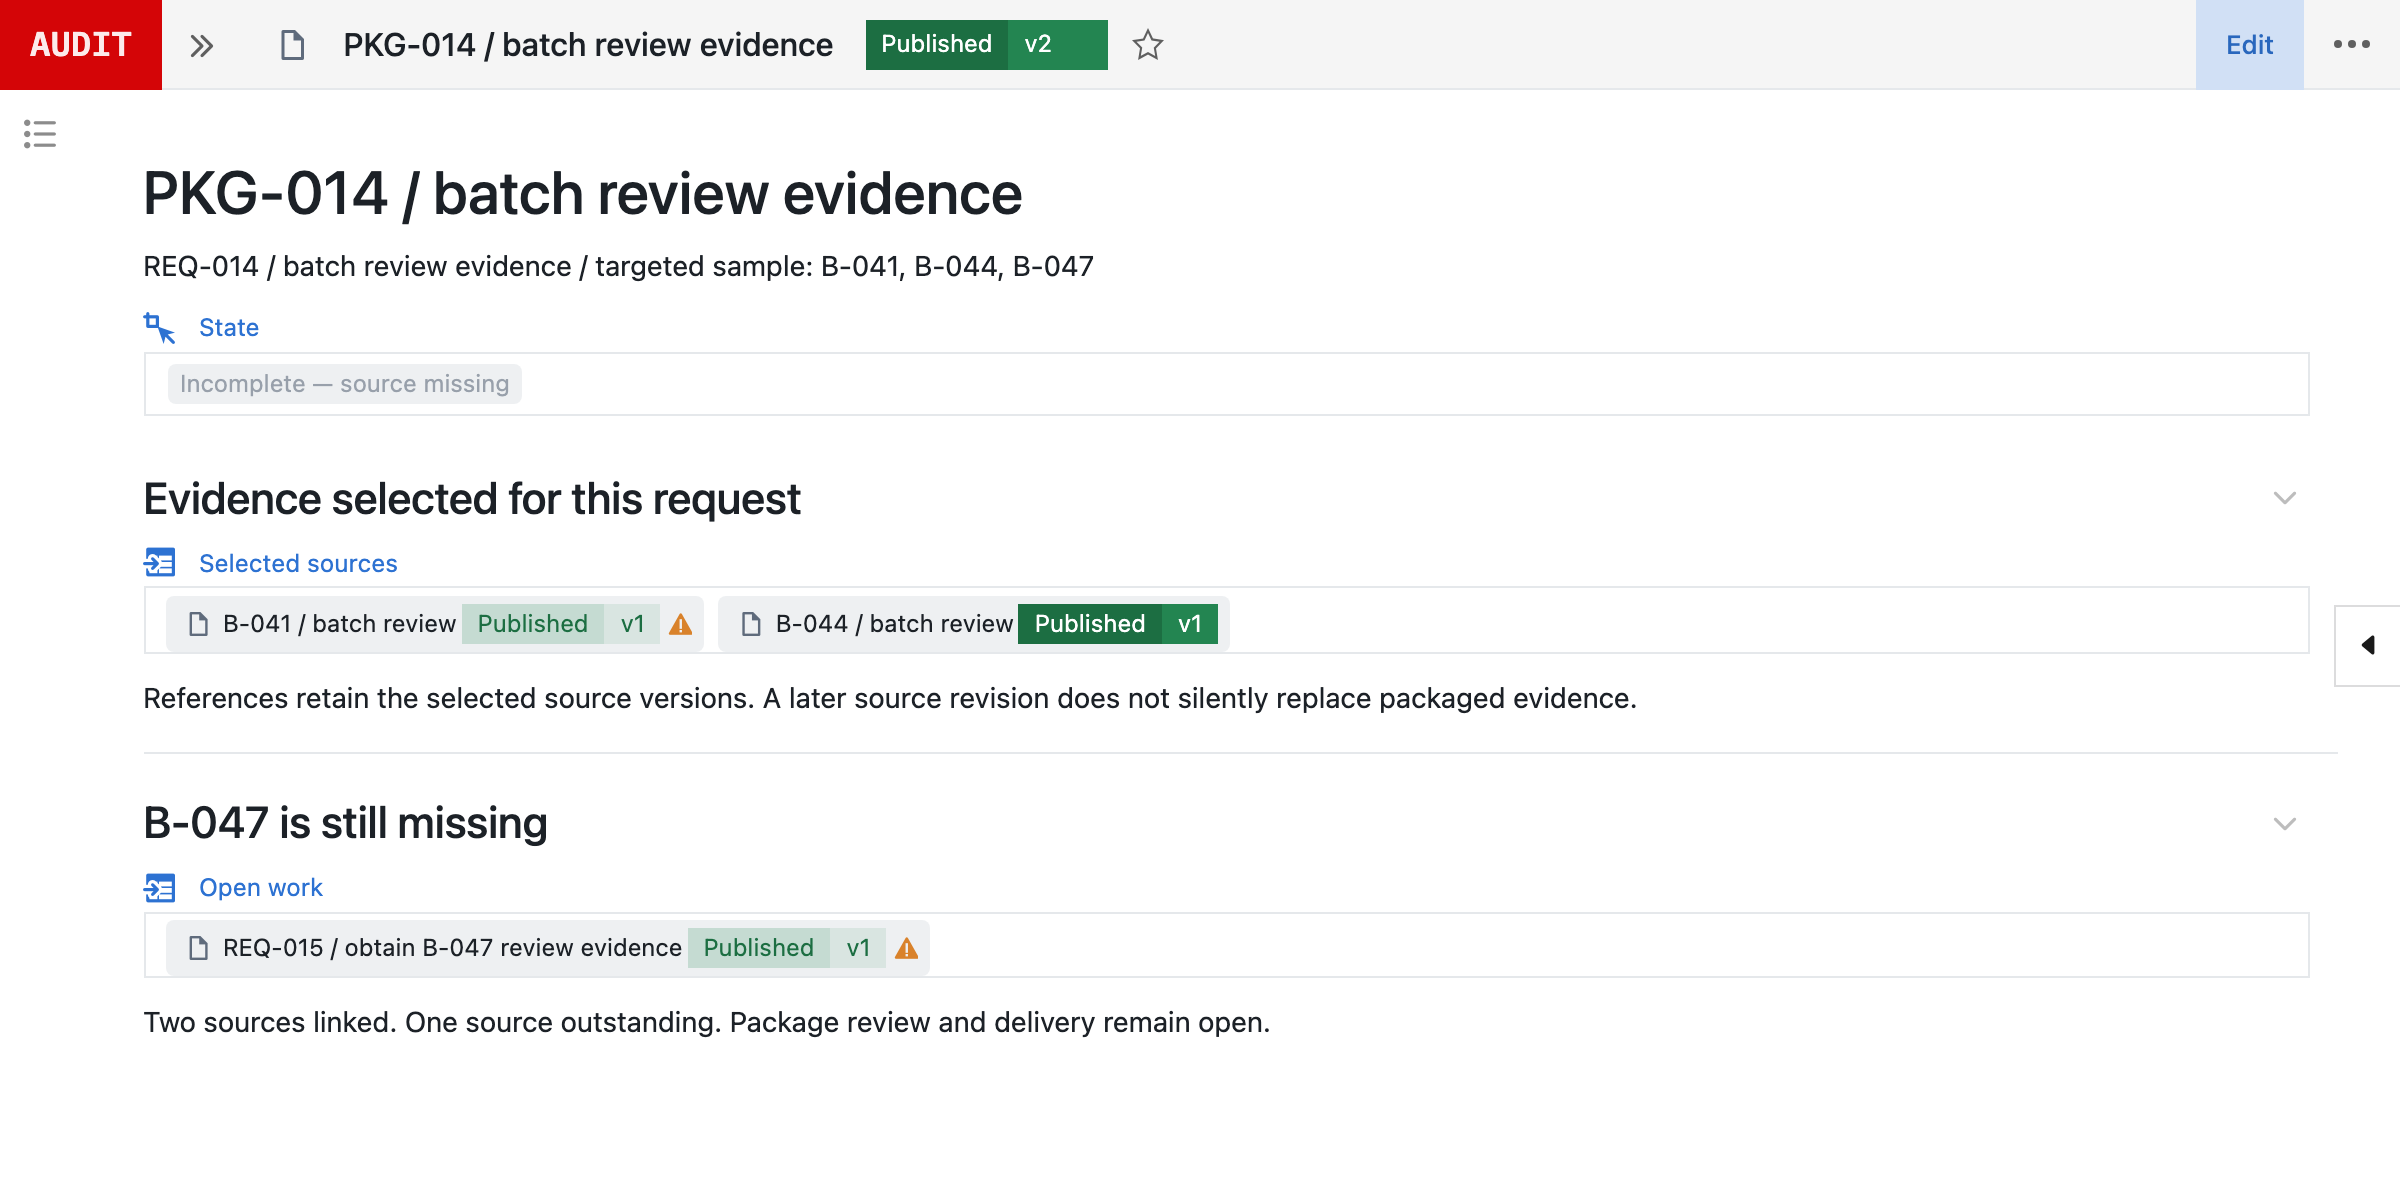
Task: Click the warning triangle on B-041 reference
Action: pos(681,625)
